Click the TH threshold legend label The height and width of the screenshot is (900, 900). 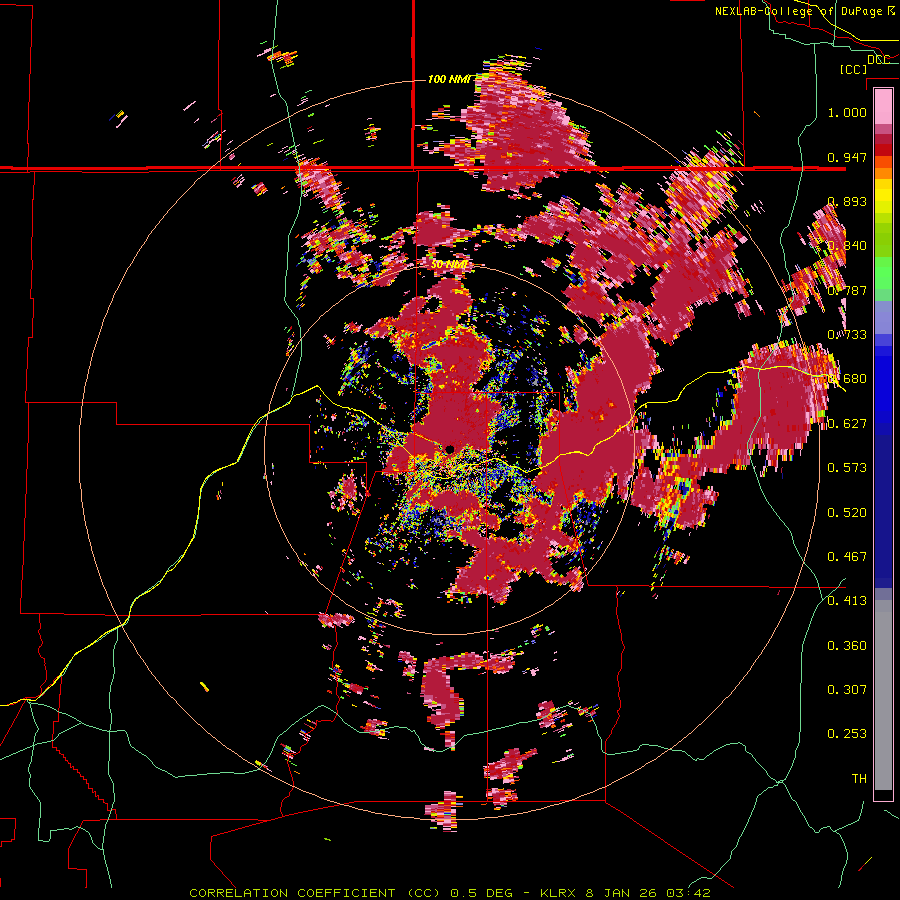pos(859,778)
